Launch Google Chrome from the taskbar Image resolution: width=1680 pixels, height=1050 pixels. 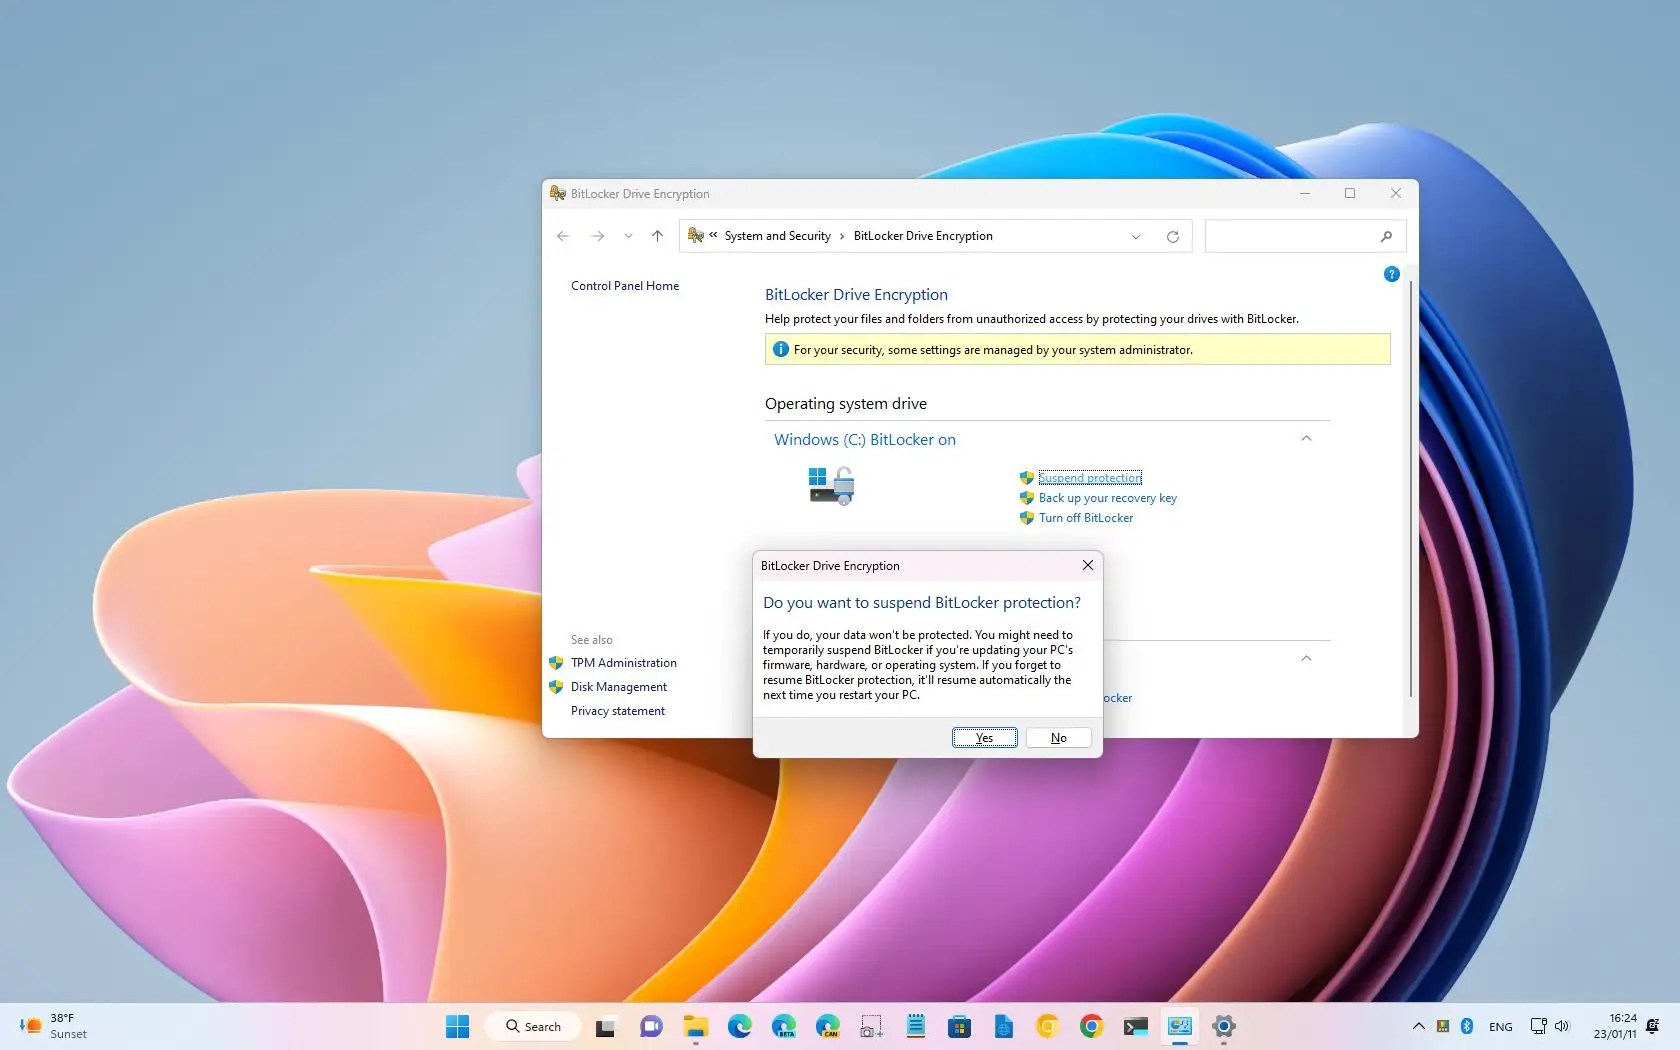click(1089, 1026)
